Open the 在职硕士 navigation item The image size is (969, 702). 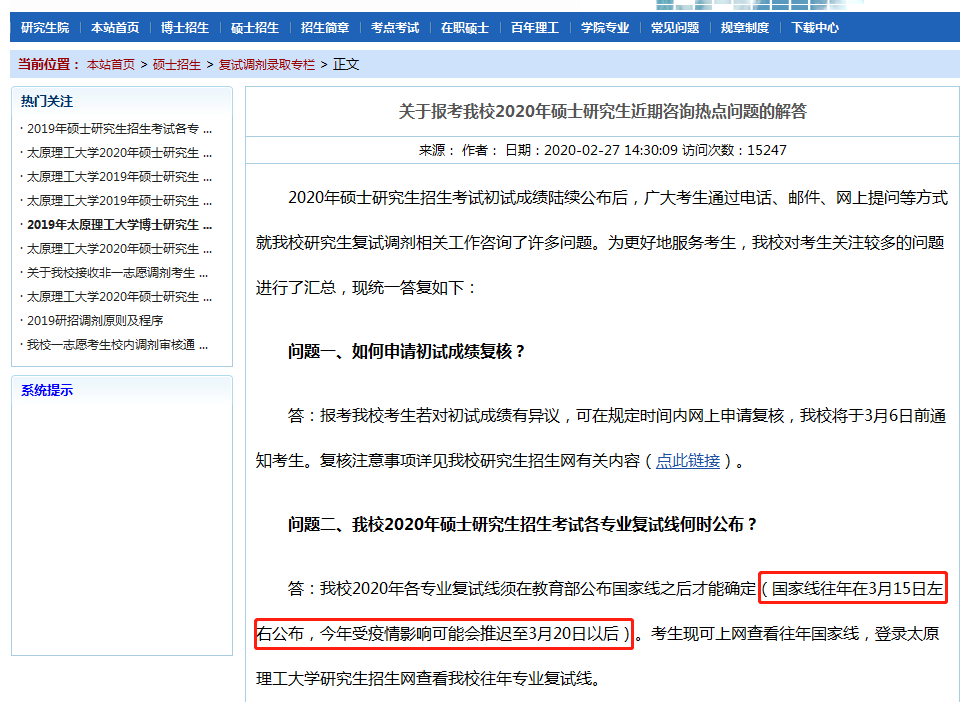(x=465, y=28)
